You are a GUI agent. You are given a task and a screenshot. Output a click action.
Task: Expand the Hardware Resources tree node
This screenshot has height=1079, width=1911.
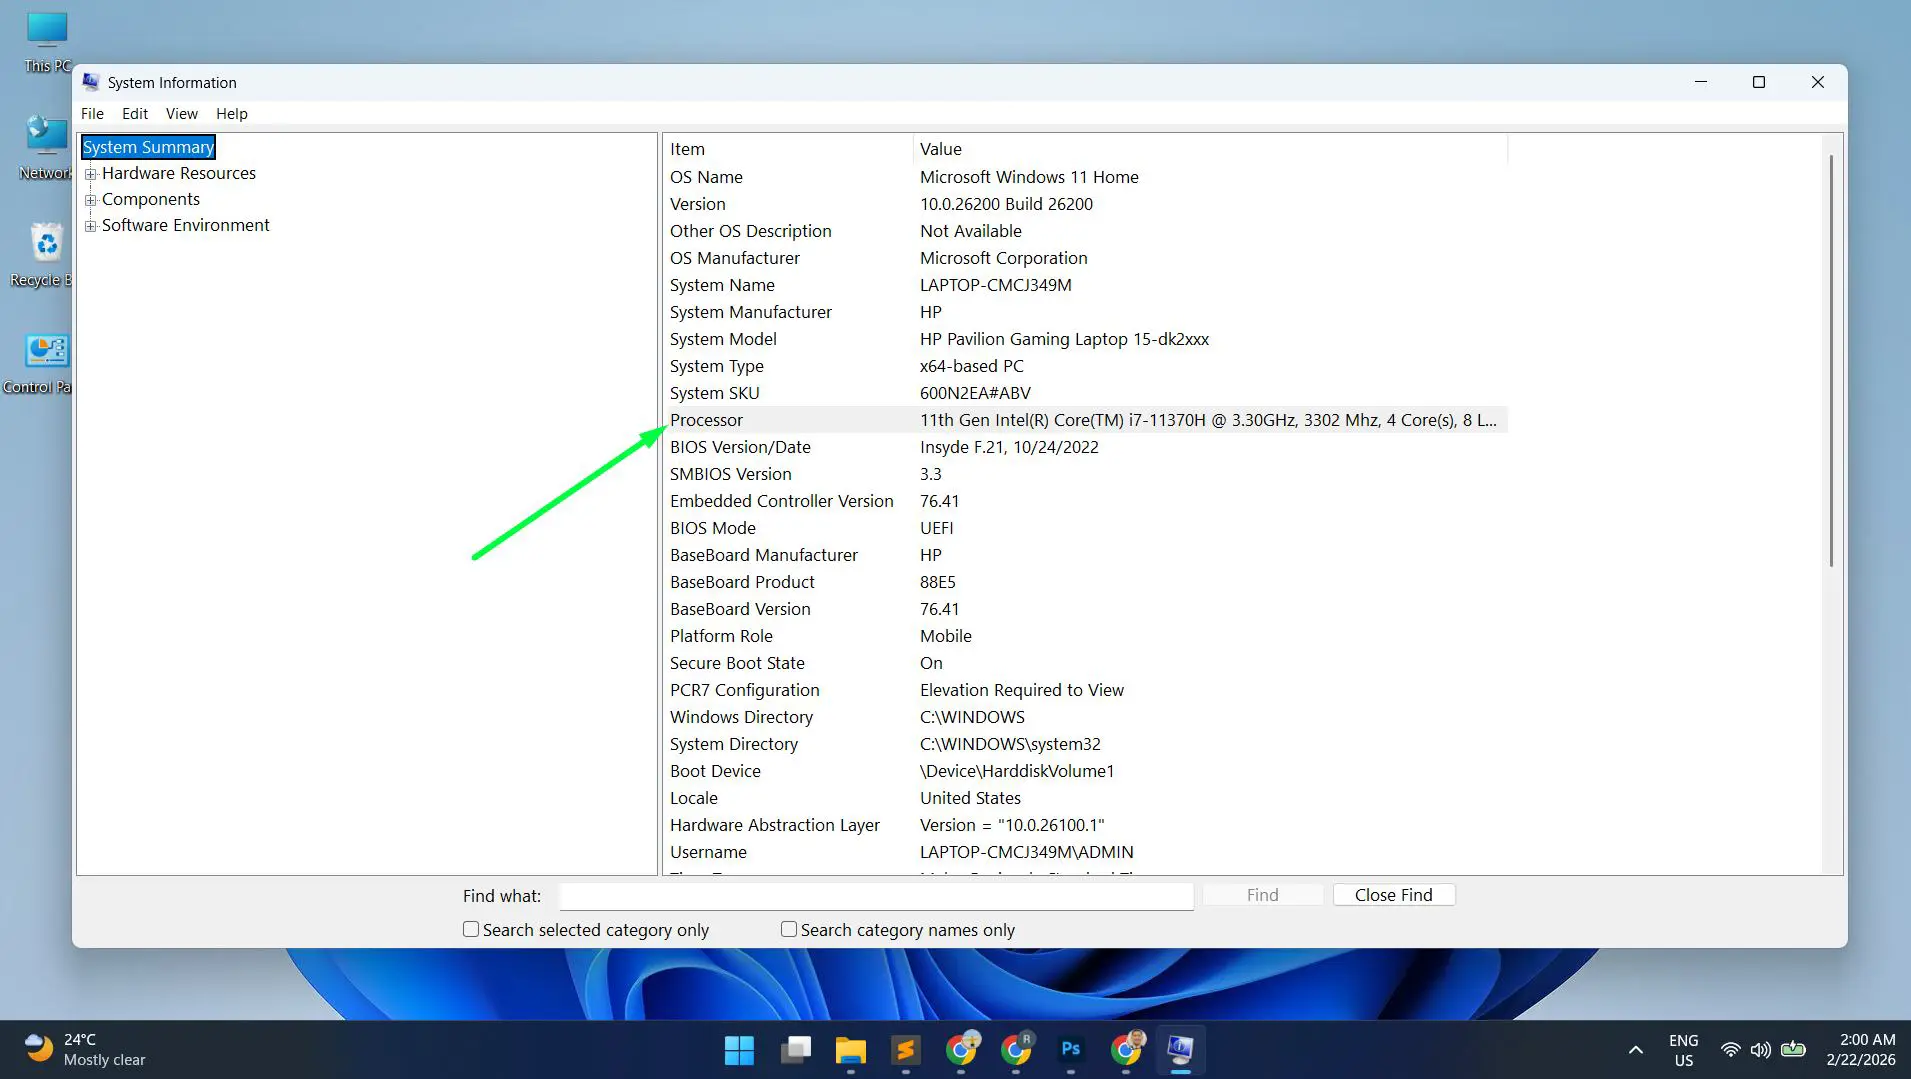click(91, 173)
